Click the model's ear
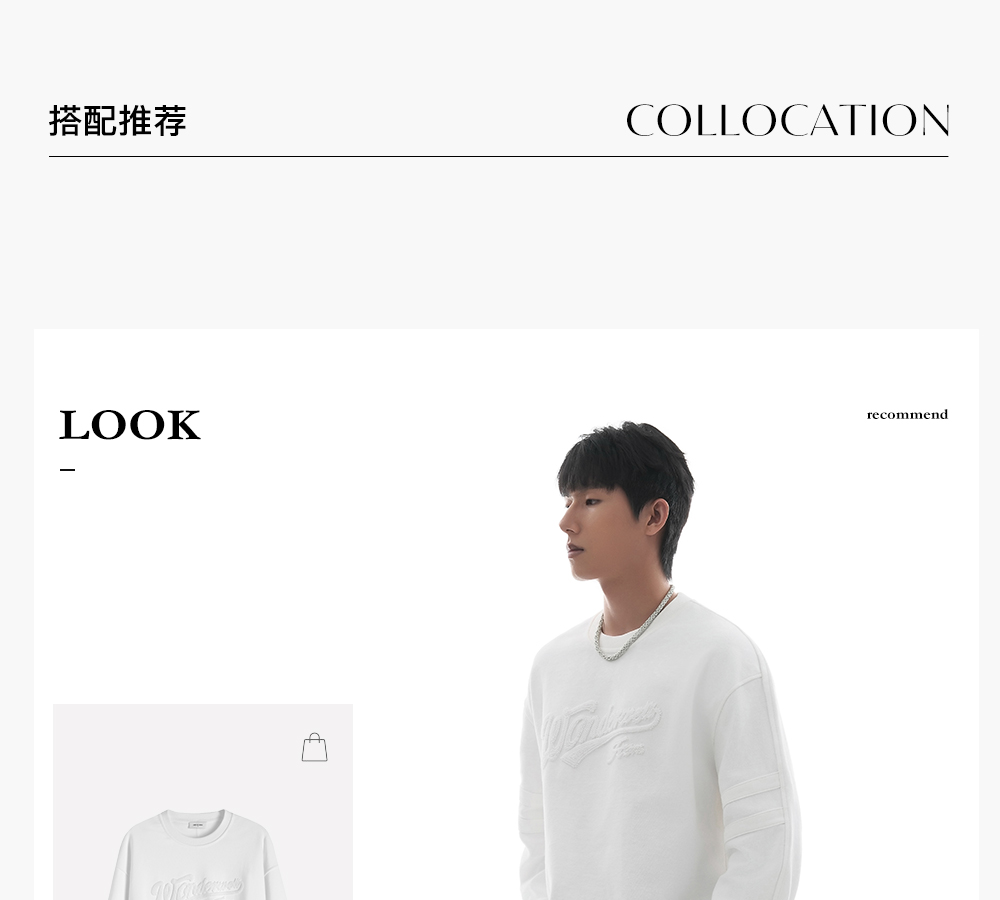This screenshot has height=900, width=1000. tap(657, 518)
